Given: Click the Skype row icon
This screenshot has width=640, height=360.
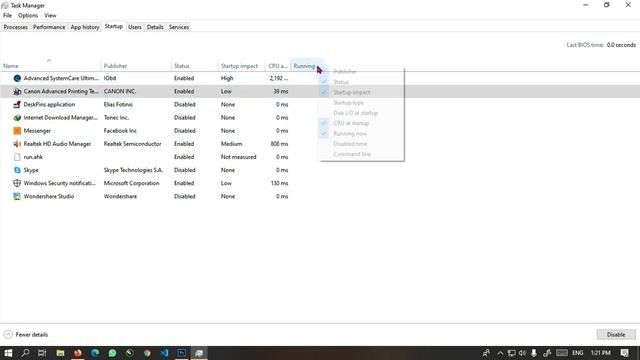Looking at the screenshot, I should [x=17, y=170].
